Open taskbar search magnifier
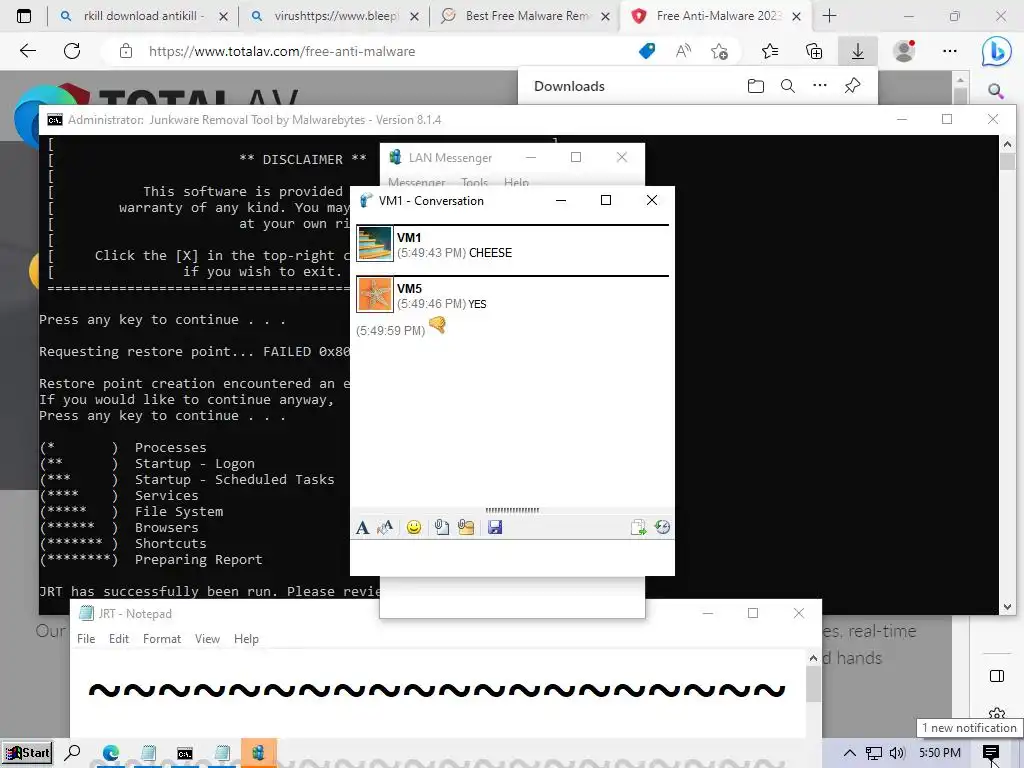The width and height of the screenshot is (1024, 768). coord(72,753)
